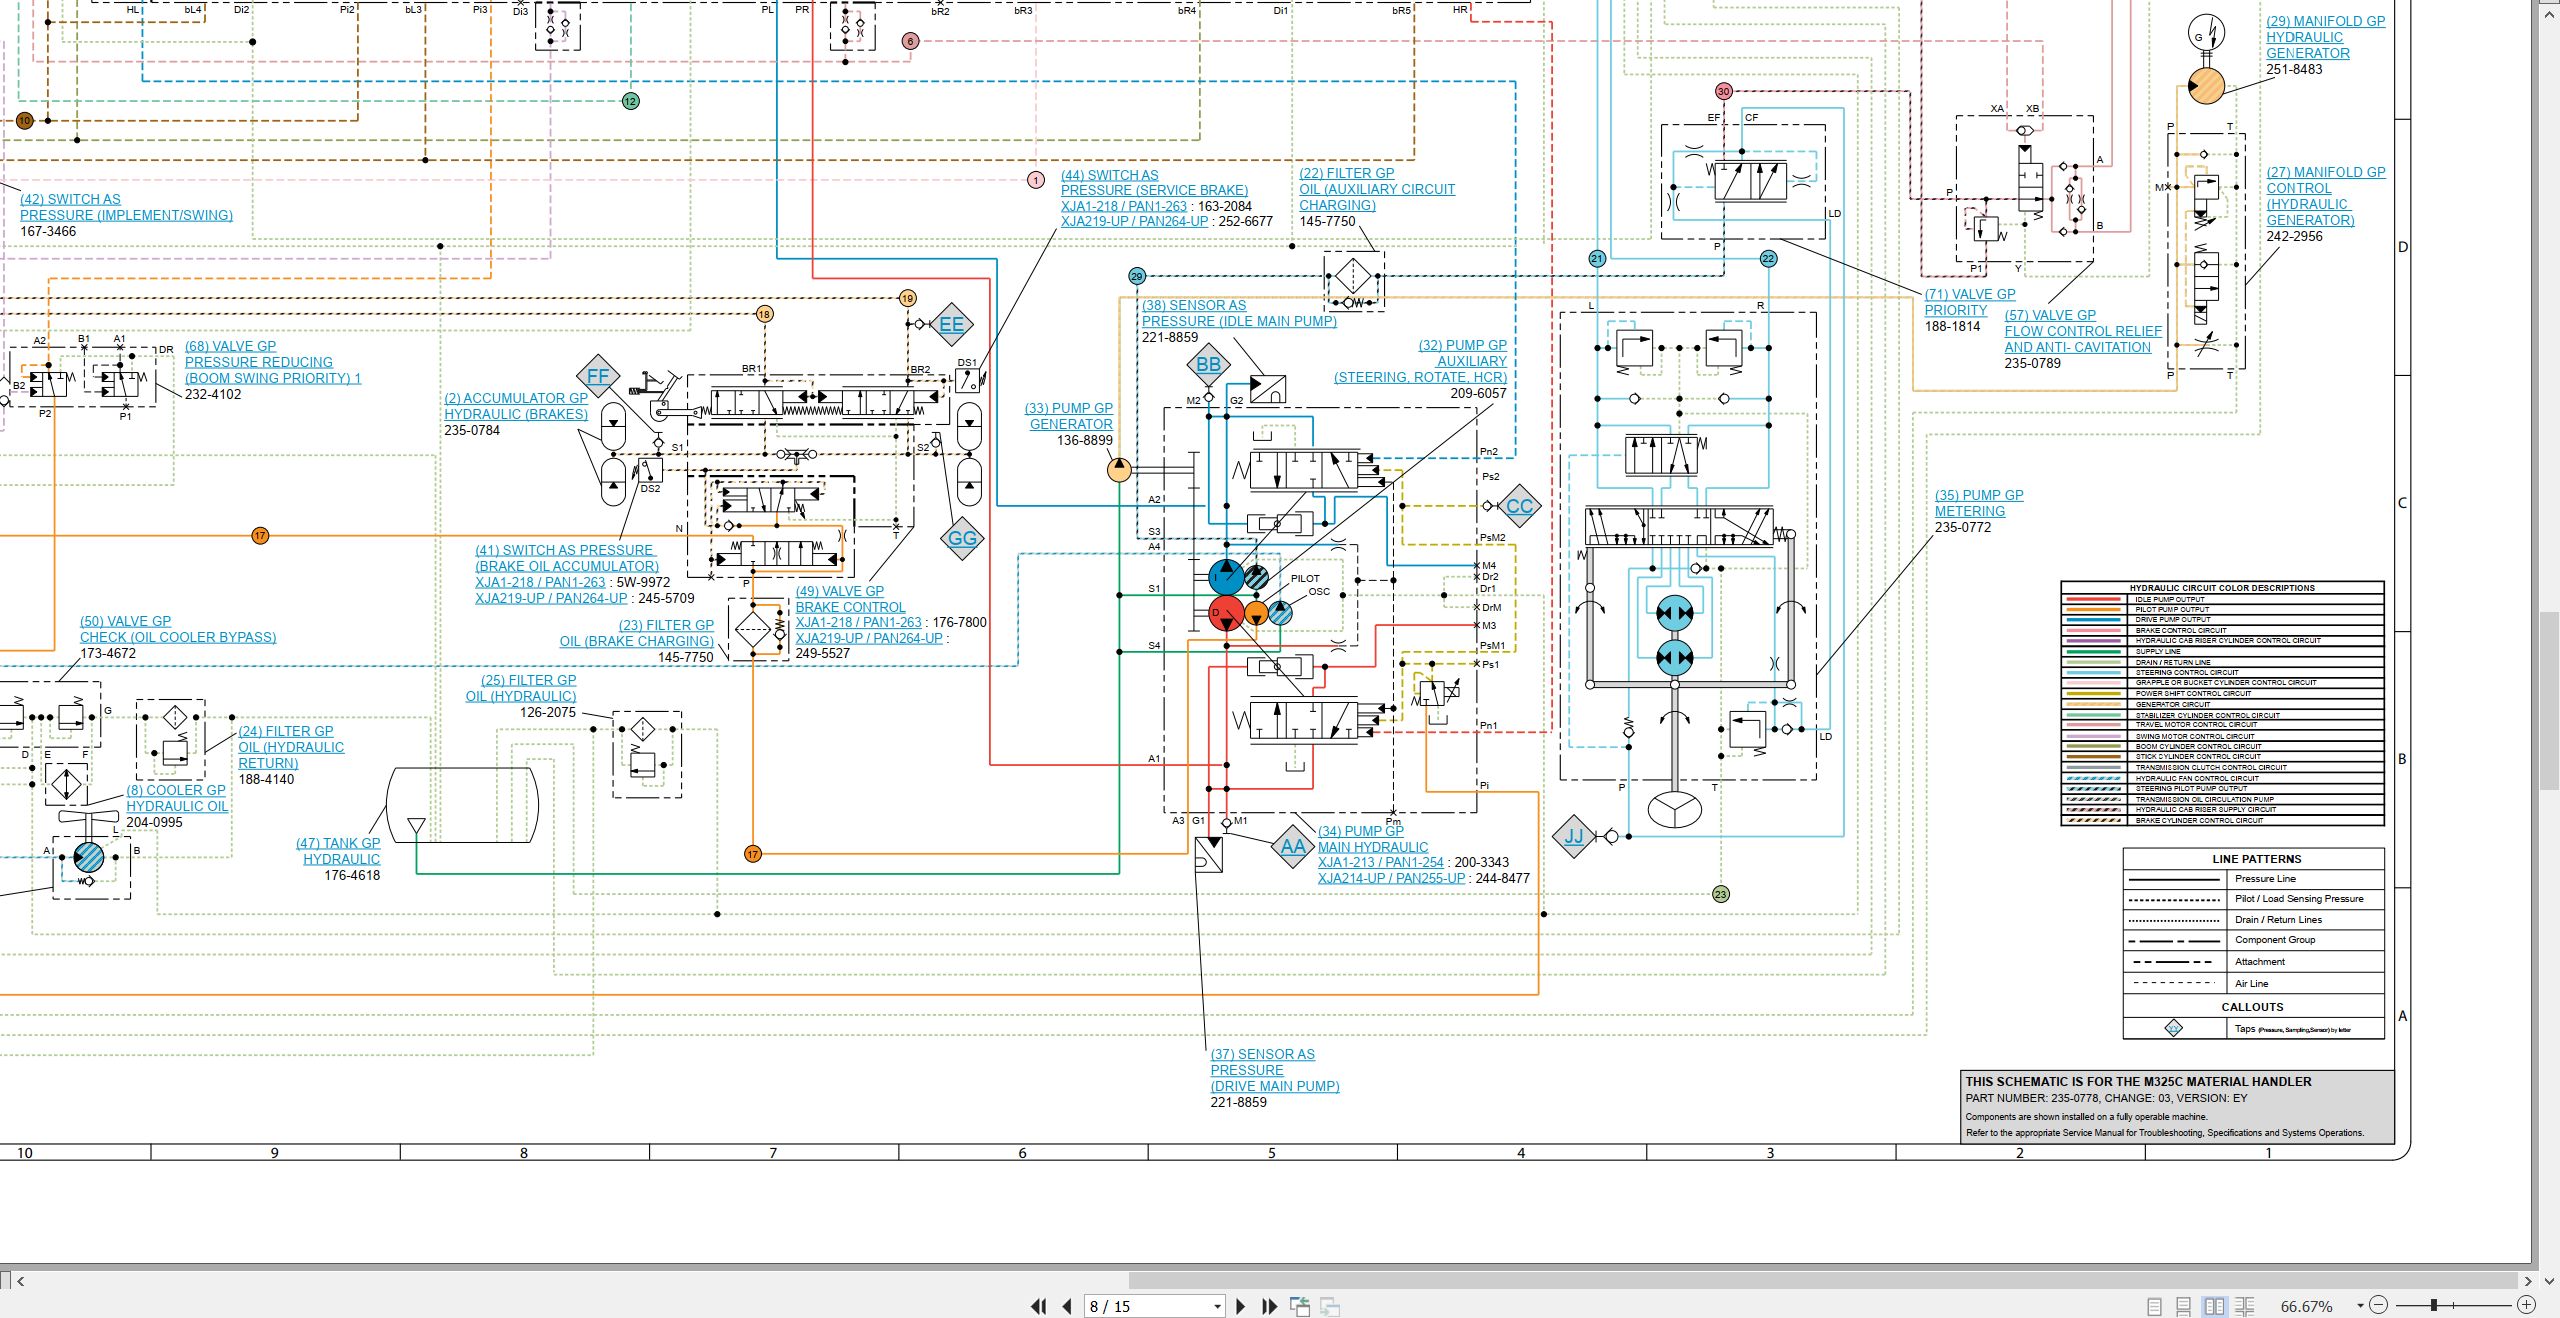2560x1318 pixels.
Task: Go to the first page
Action: click(x=1039, y=1306)
